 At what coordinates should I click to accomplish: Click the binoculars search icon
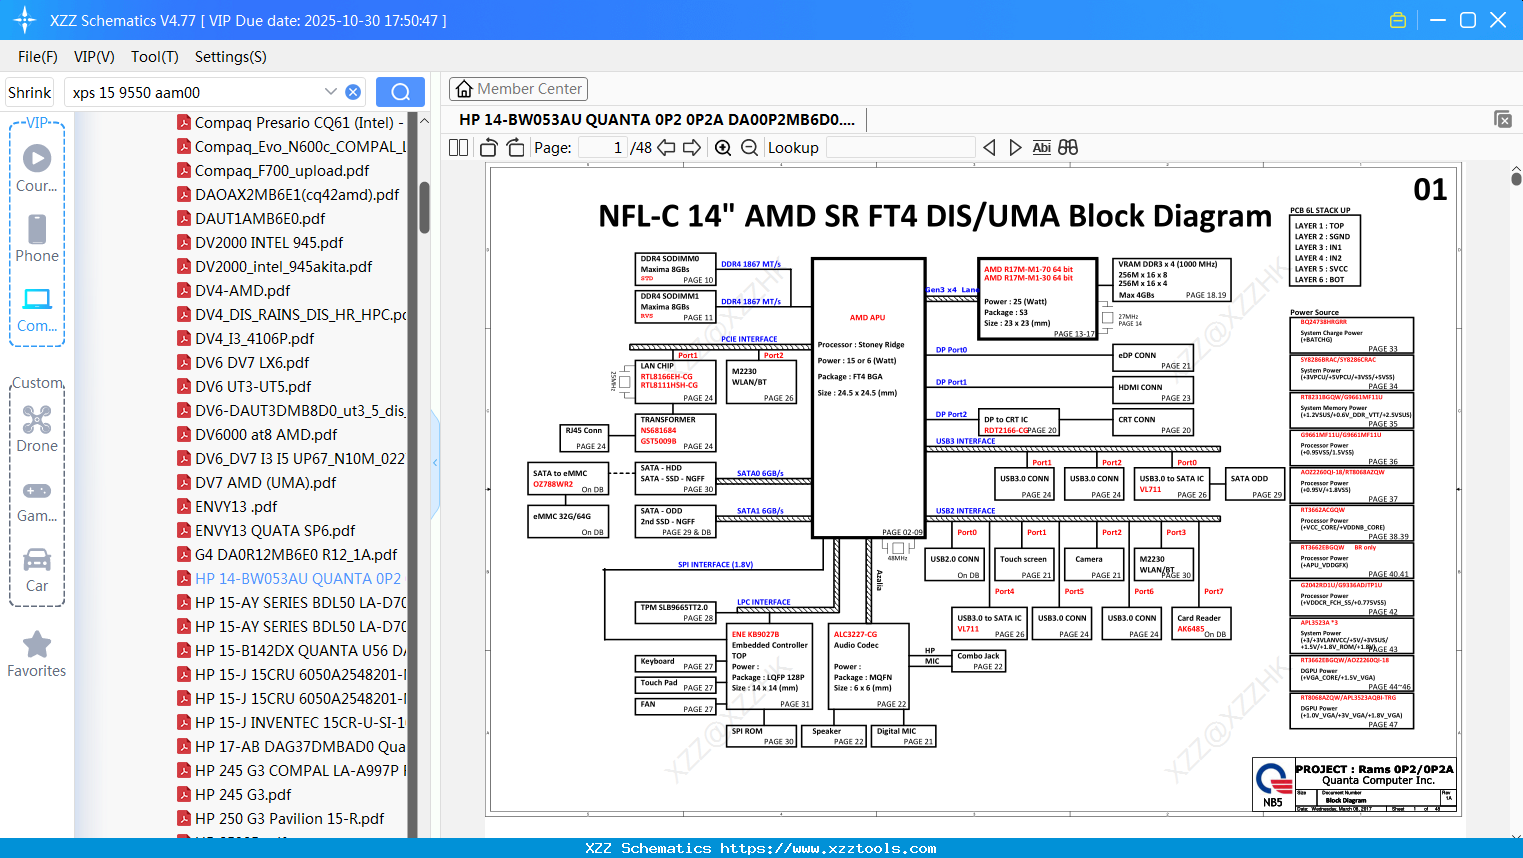click(x=1068, y=147)
